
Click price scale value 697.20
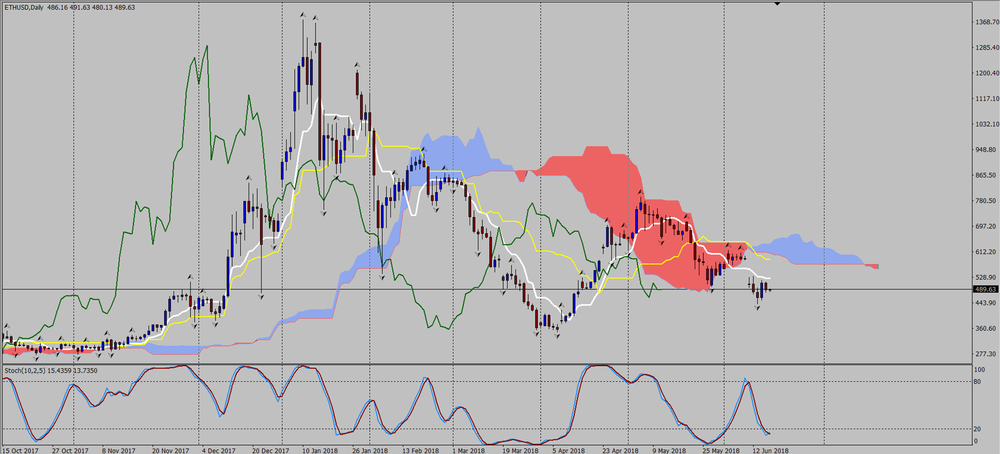(x=986, y=226)
